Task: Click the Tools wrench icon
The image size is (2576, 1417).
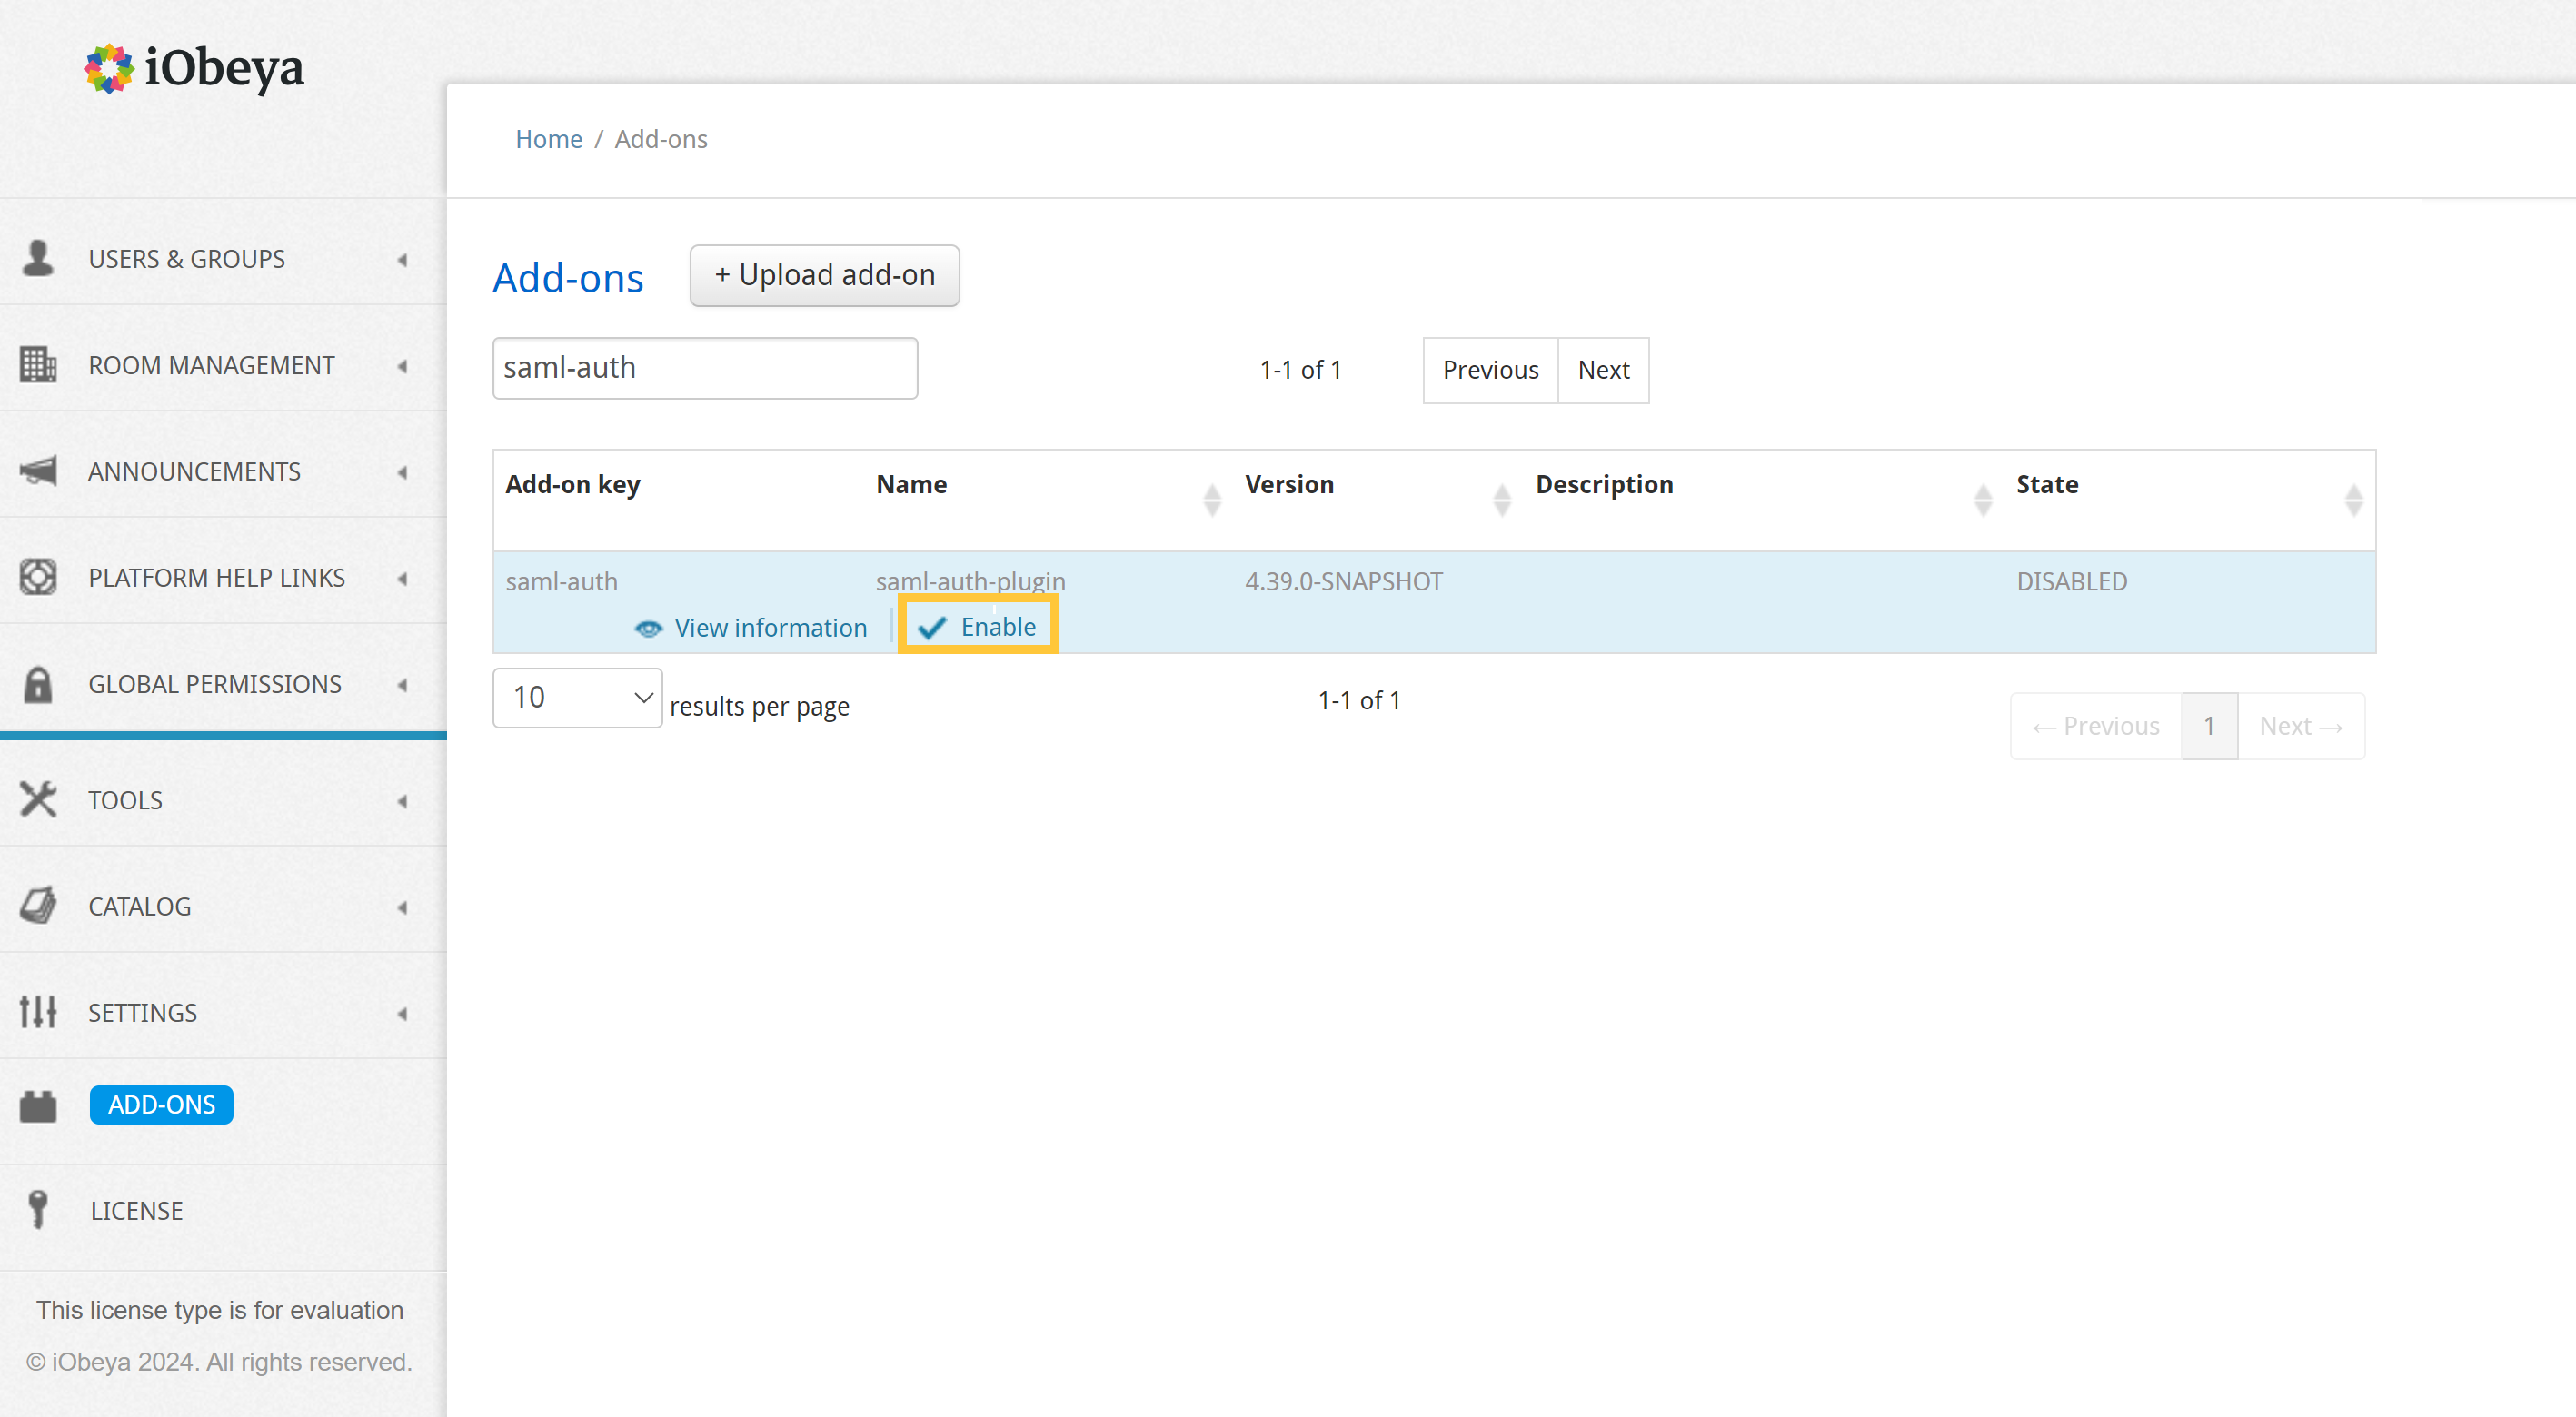Action: tap(38, 799)
